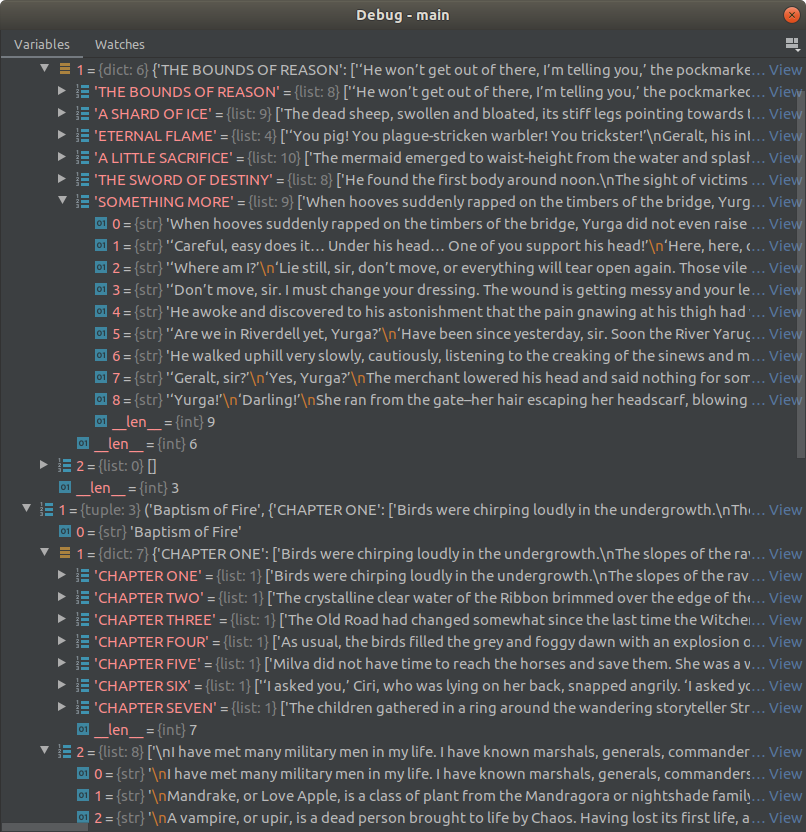The width and height of the screenshot is (806, 832).
Task: Click the vertical scrollbar of the variables tree
Action: pyautogui.click(x=801, y=273)
